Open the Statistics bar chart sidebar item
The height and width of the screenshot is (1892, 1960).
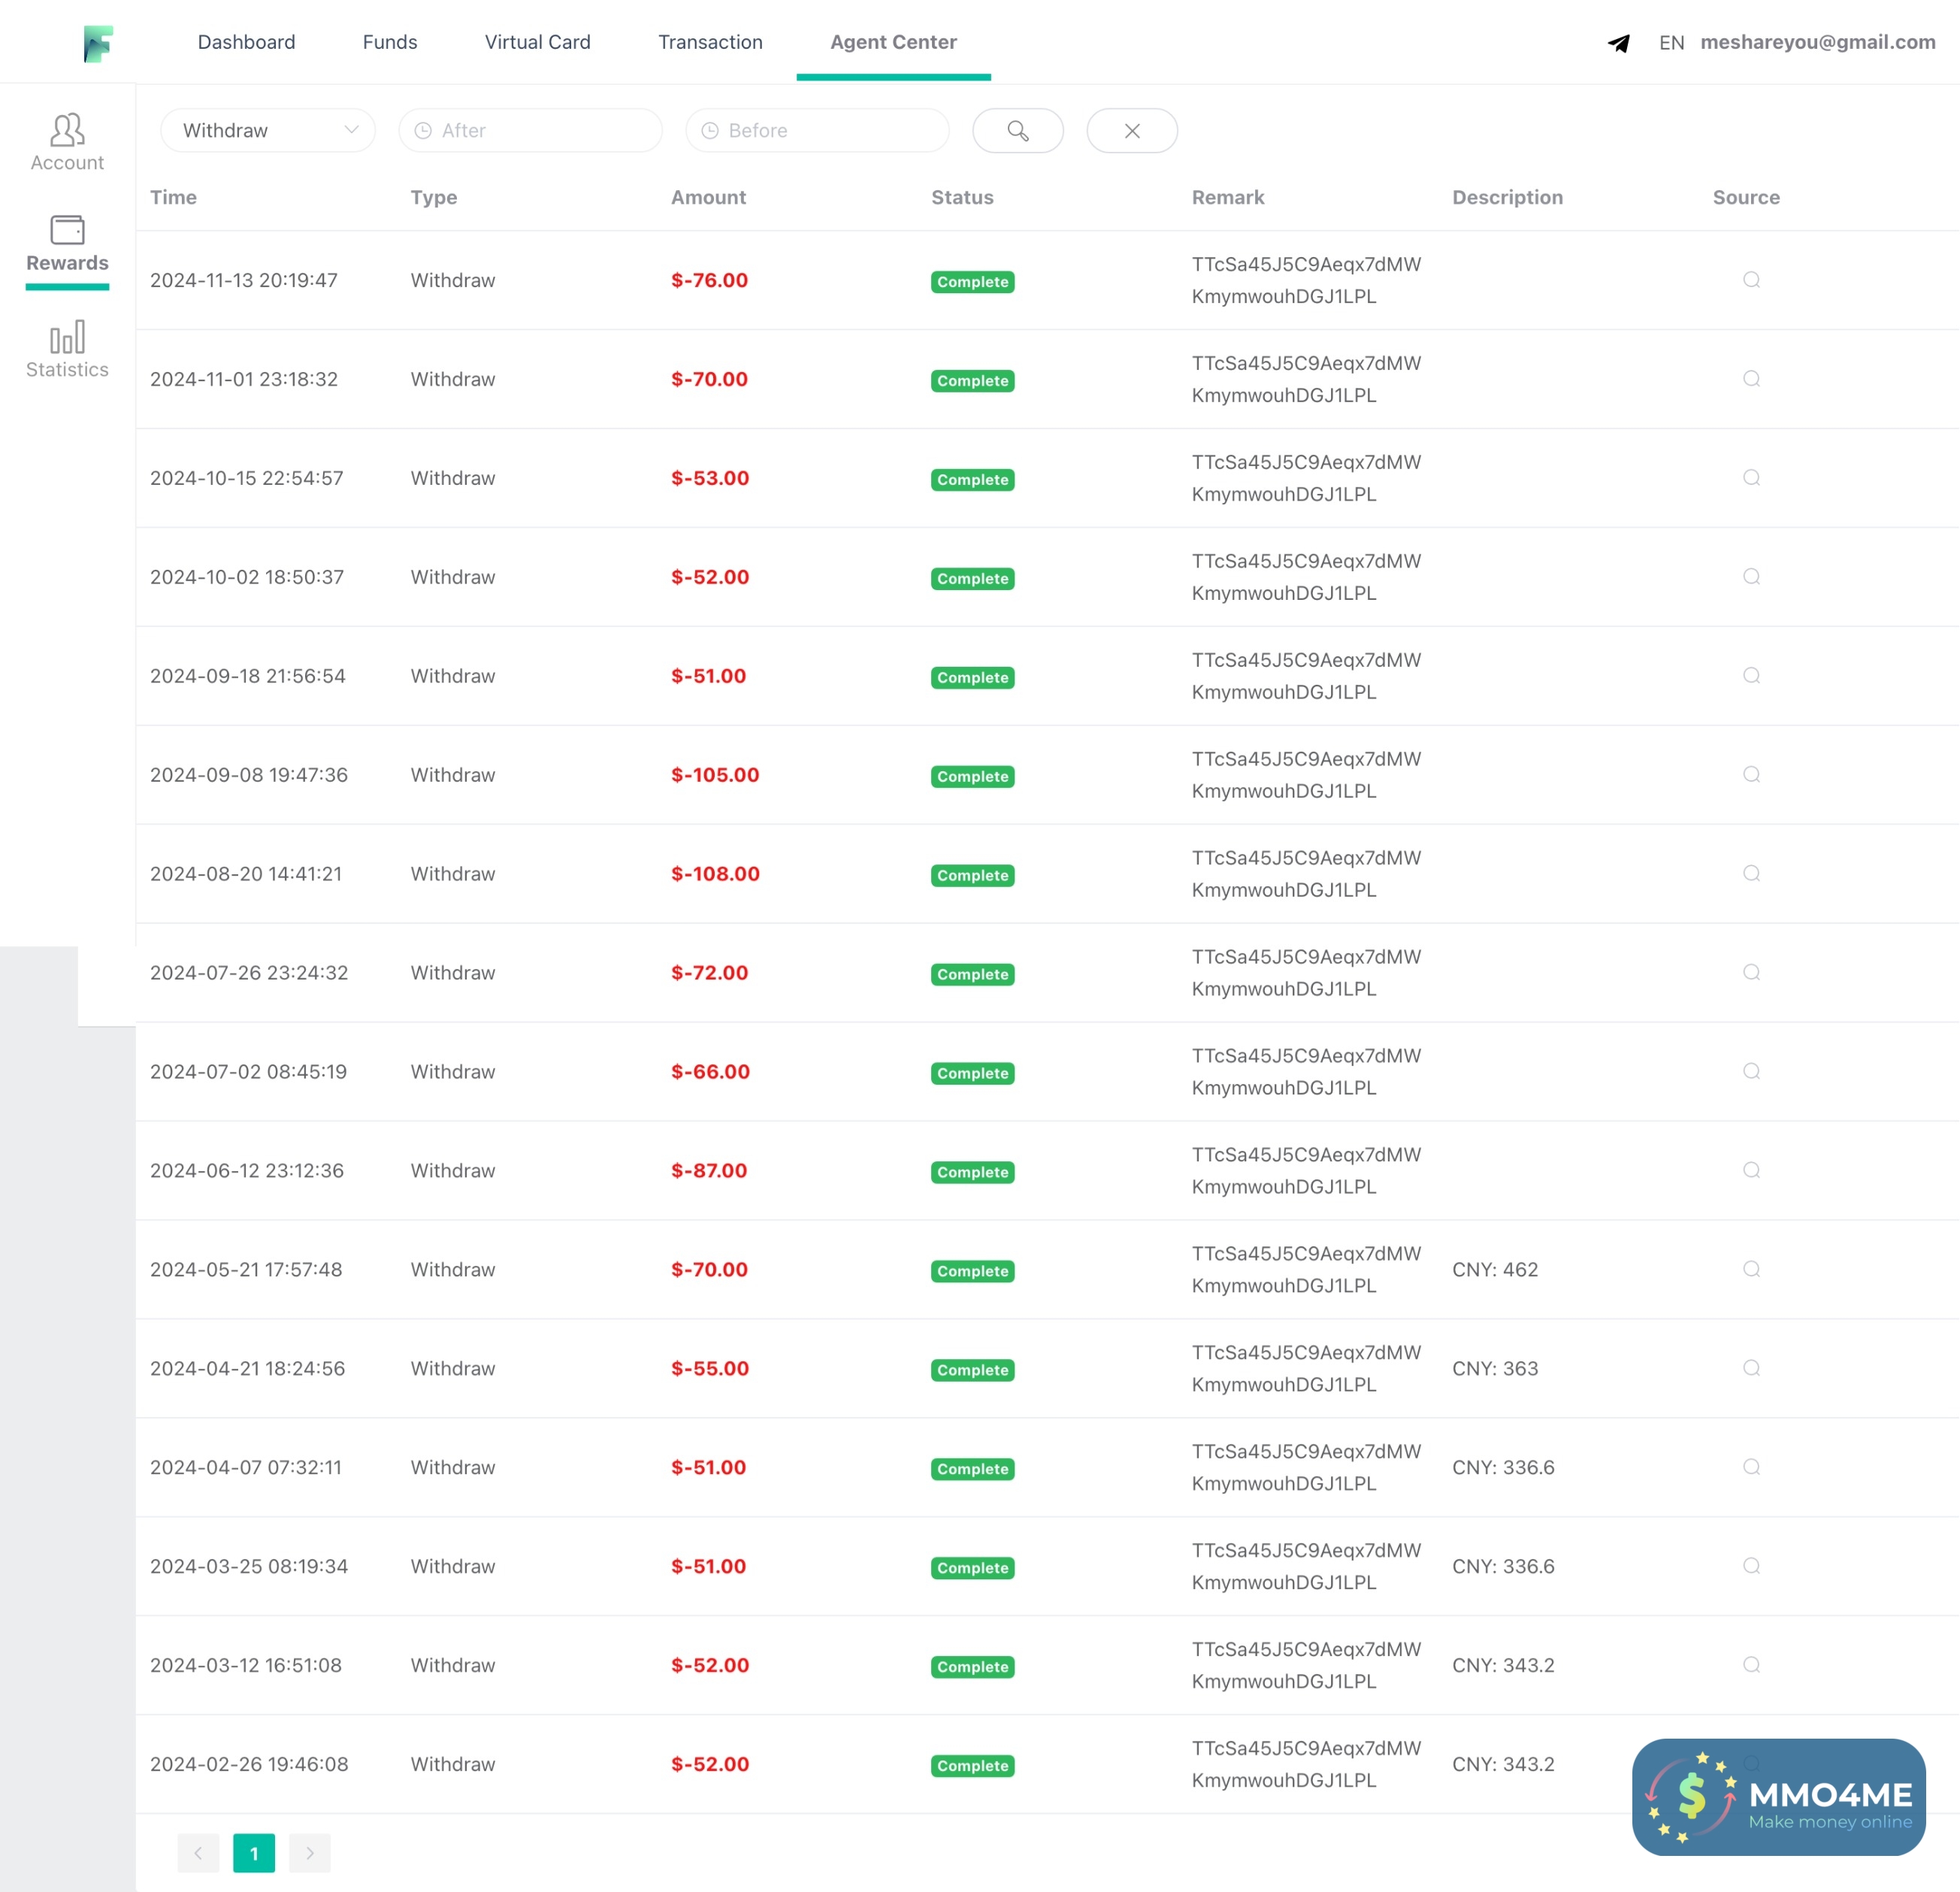[x=67, y=349]
